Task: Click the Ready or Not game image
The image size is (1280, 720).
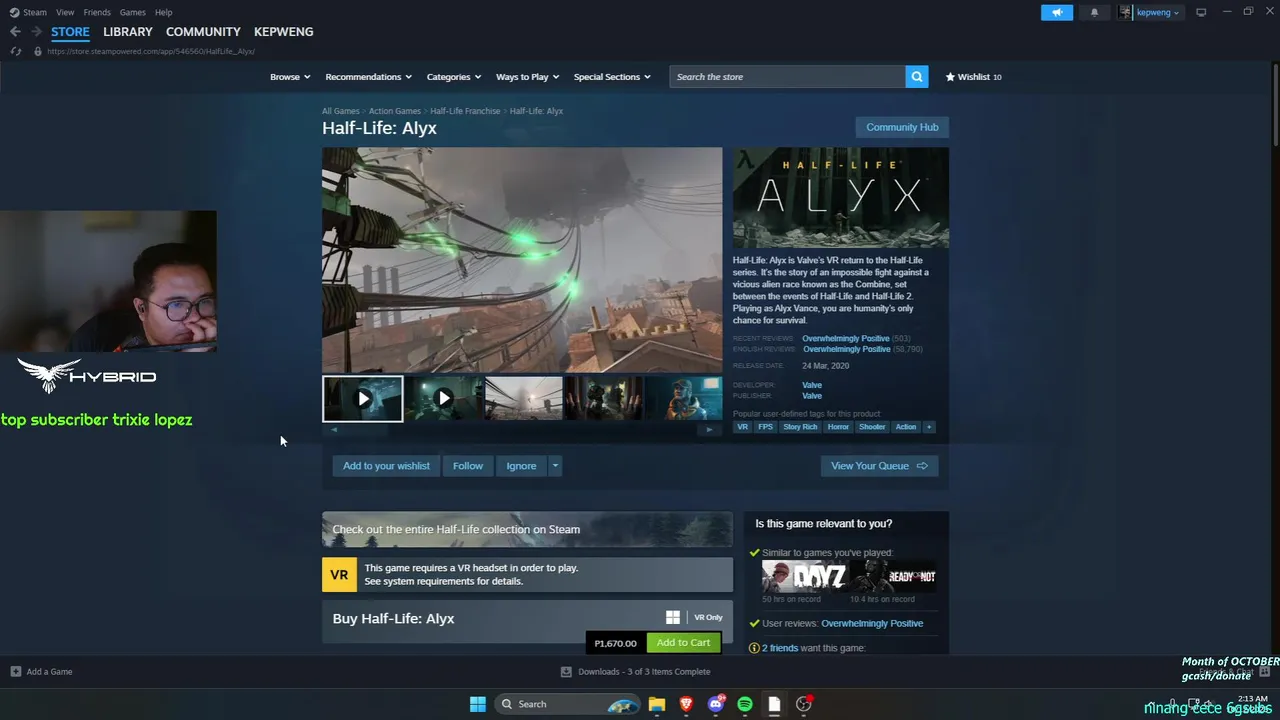Action: tap(893, 576)
